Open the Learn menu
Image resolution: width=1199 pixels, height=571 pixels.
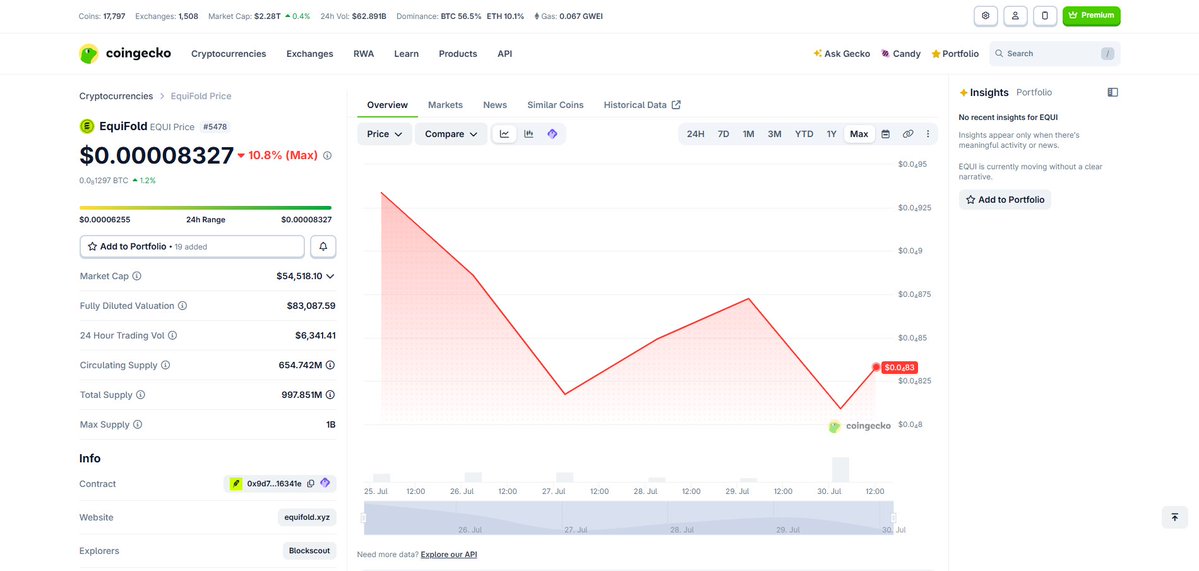406,54
